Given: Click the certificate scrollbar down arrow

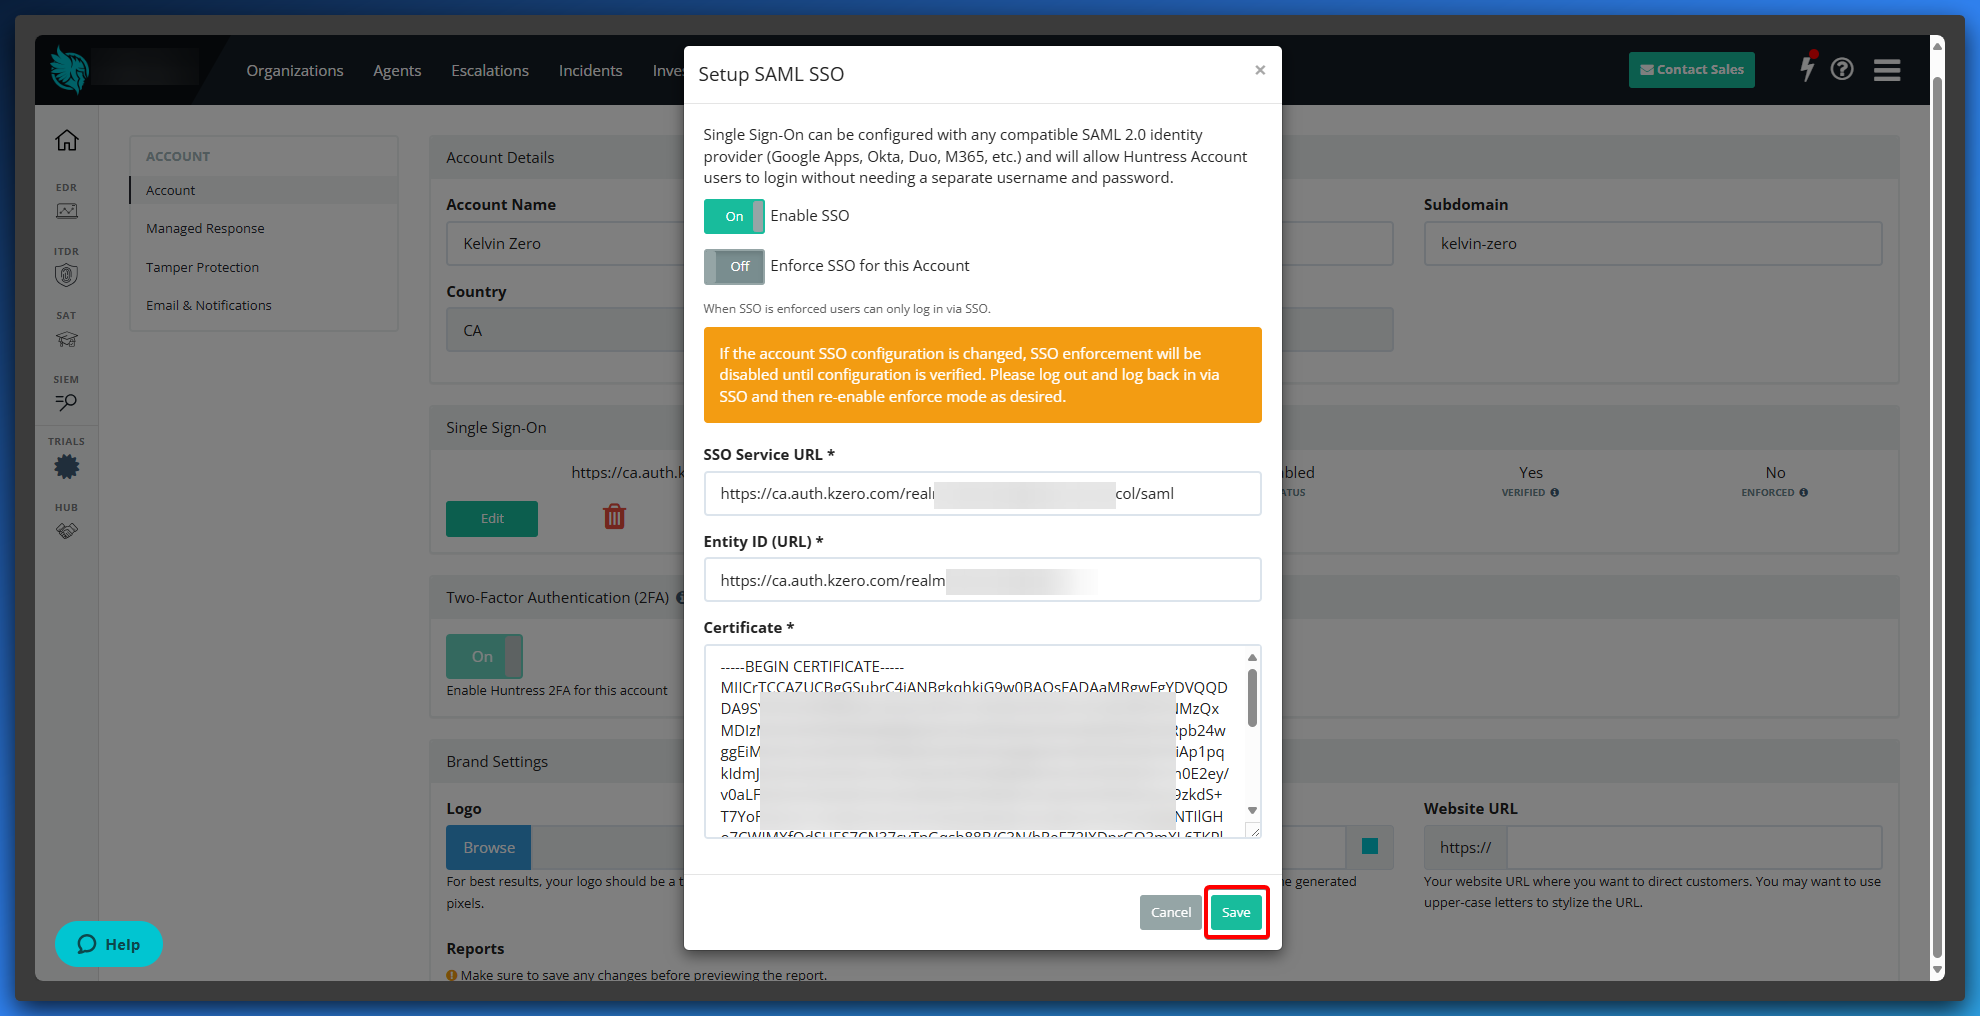Looking at the screenshot, I should (x=1252, y=811).
